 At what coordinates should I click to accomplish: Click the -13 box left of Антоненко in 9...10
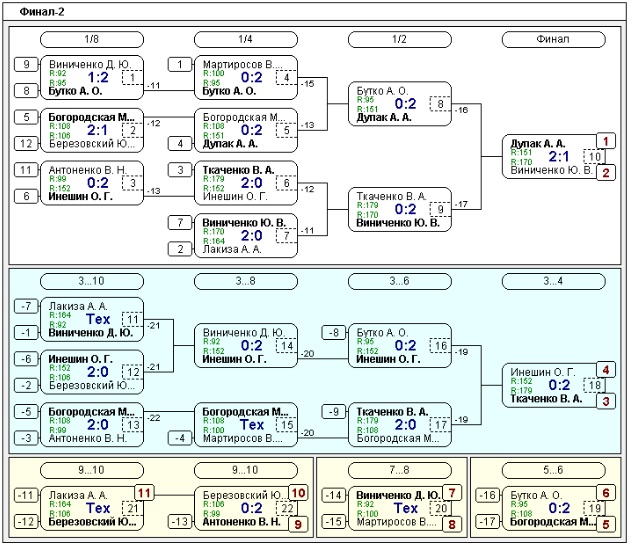click(x=180, y=522)
